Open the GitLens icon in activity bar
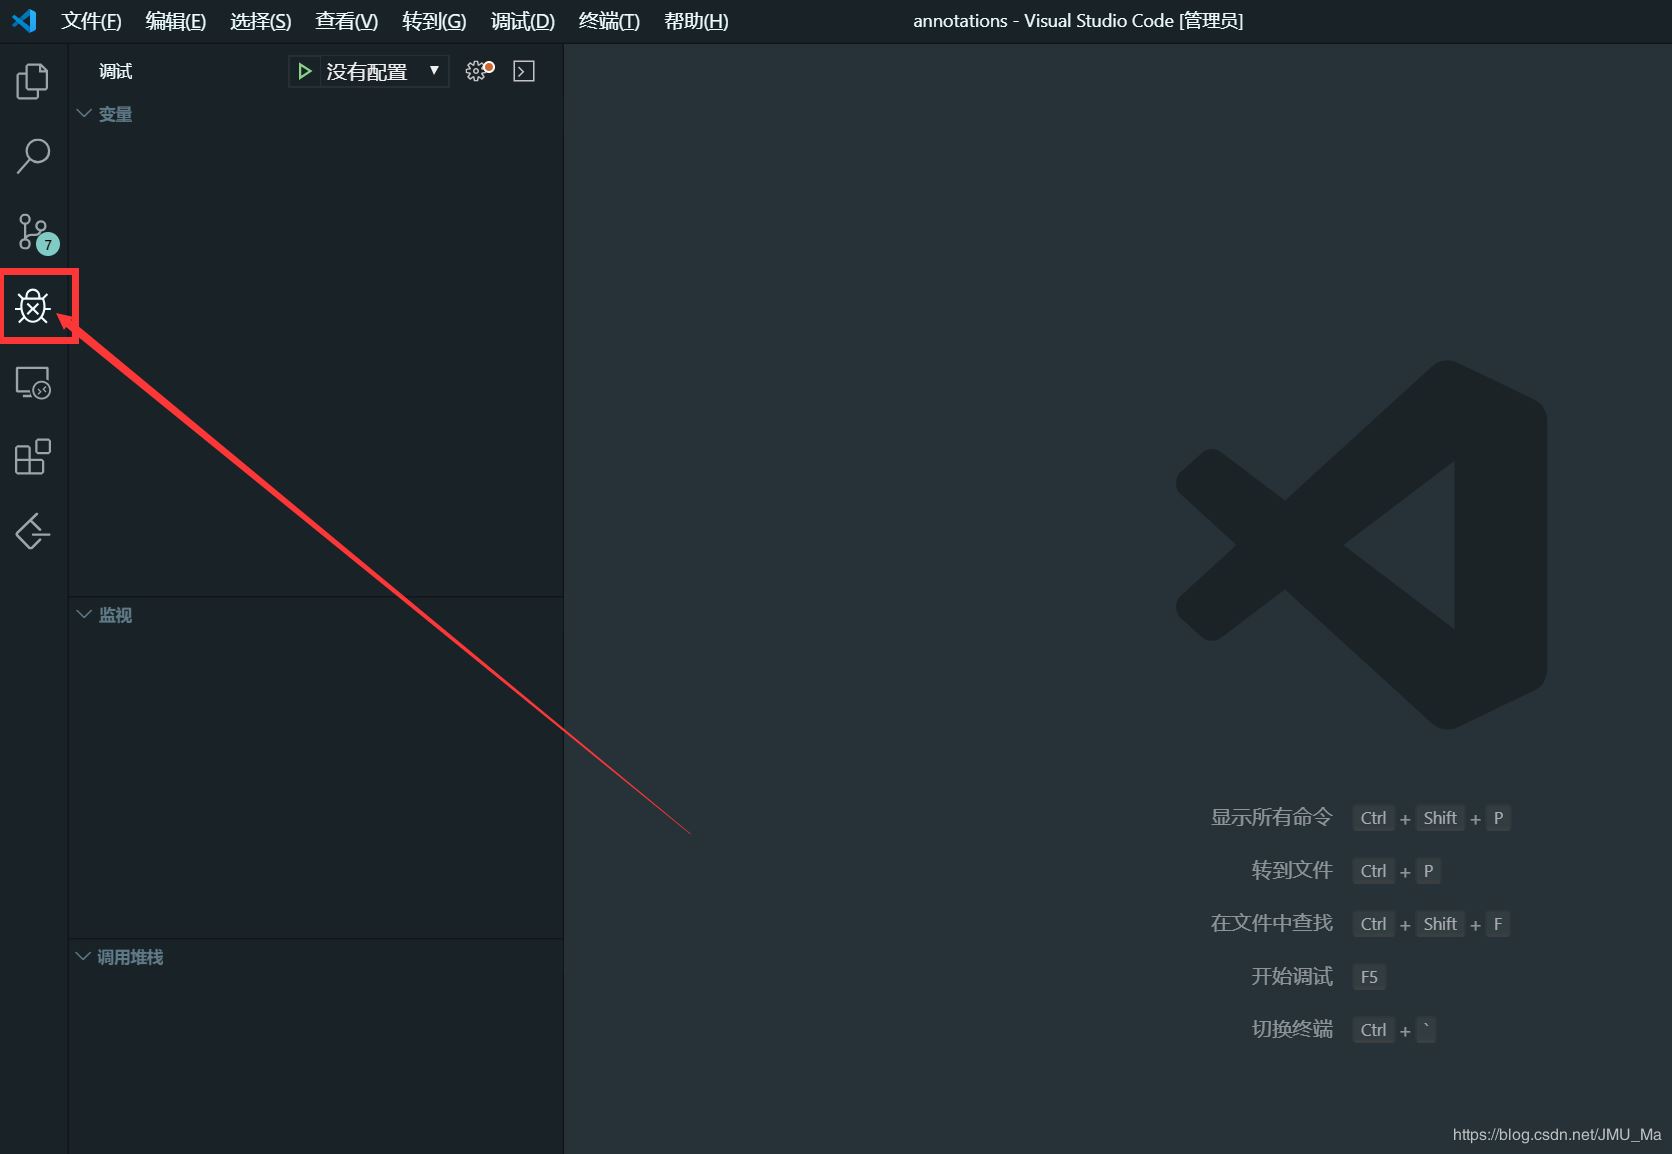The width and height of the screenshot is (1672, 1154). (x=33, y=531)
